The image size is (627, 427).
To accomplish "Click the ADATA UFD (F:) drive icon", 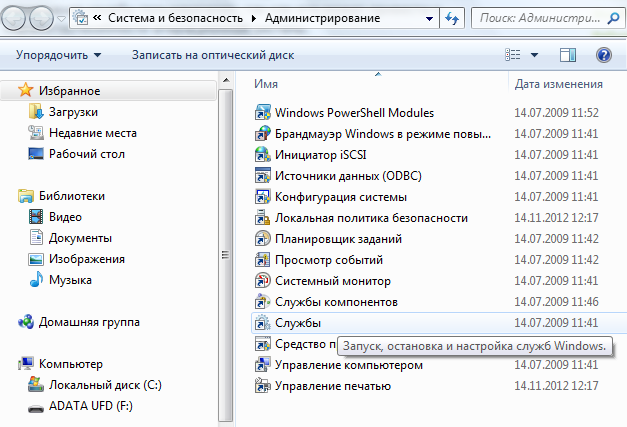I will coord(36,408).
